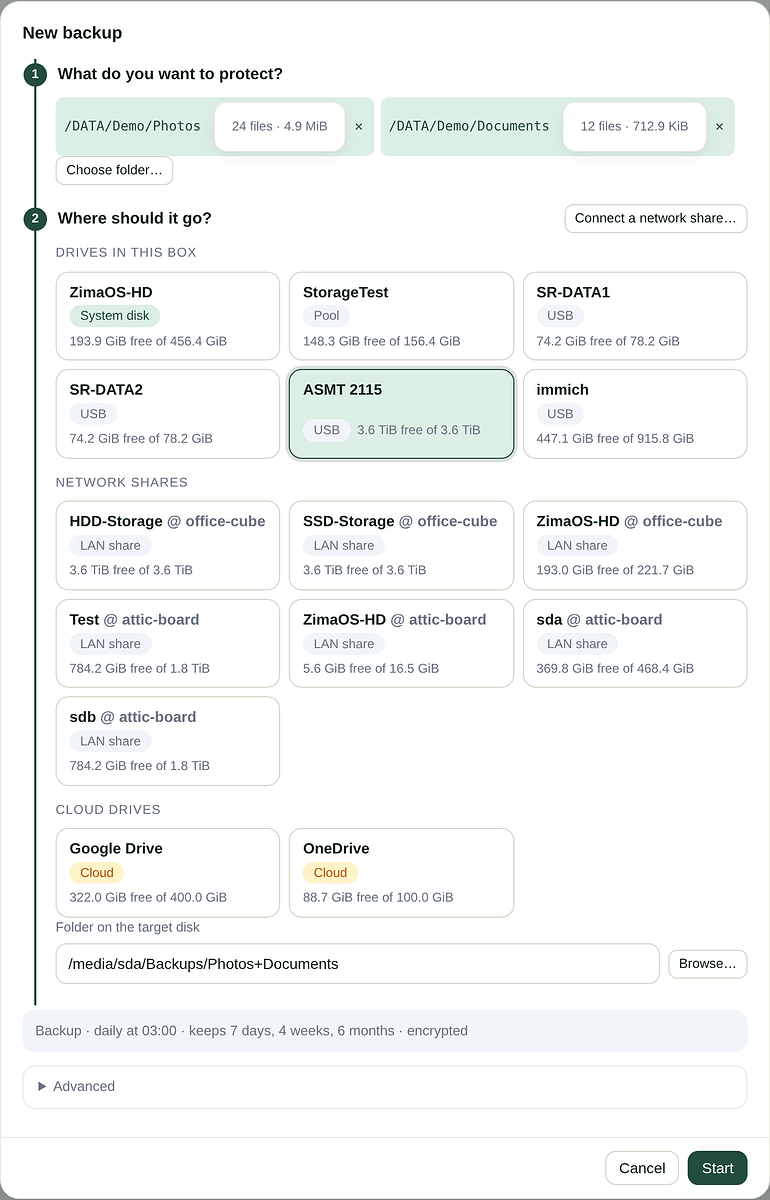Image resolution: width=770 pixels, height=1200 pixels.
Task: Select the Google Drive cloud card
Action: (168, 872)
